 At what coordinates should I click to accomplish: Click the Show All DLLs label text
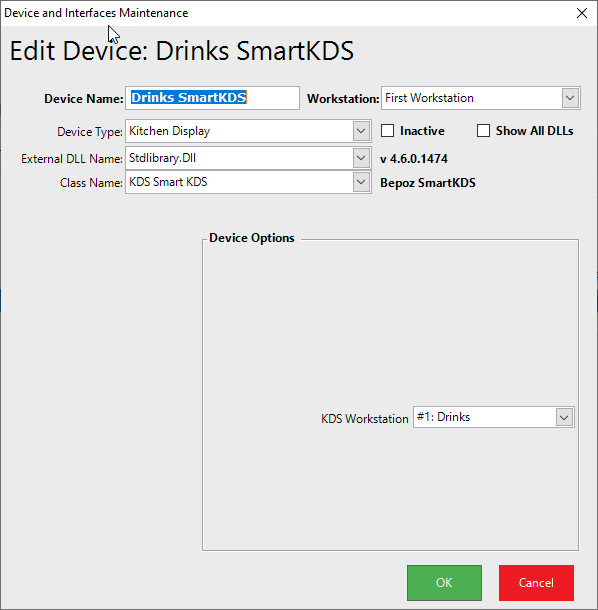click(535, 131)
